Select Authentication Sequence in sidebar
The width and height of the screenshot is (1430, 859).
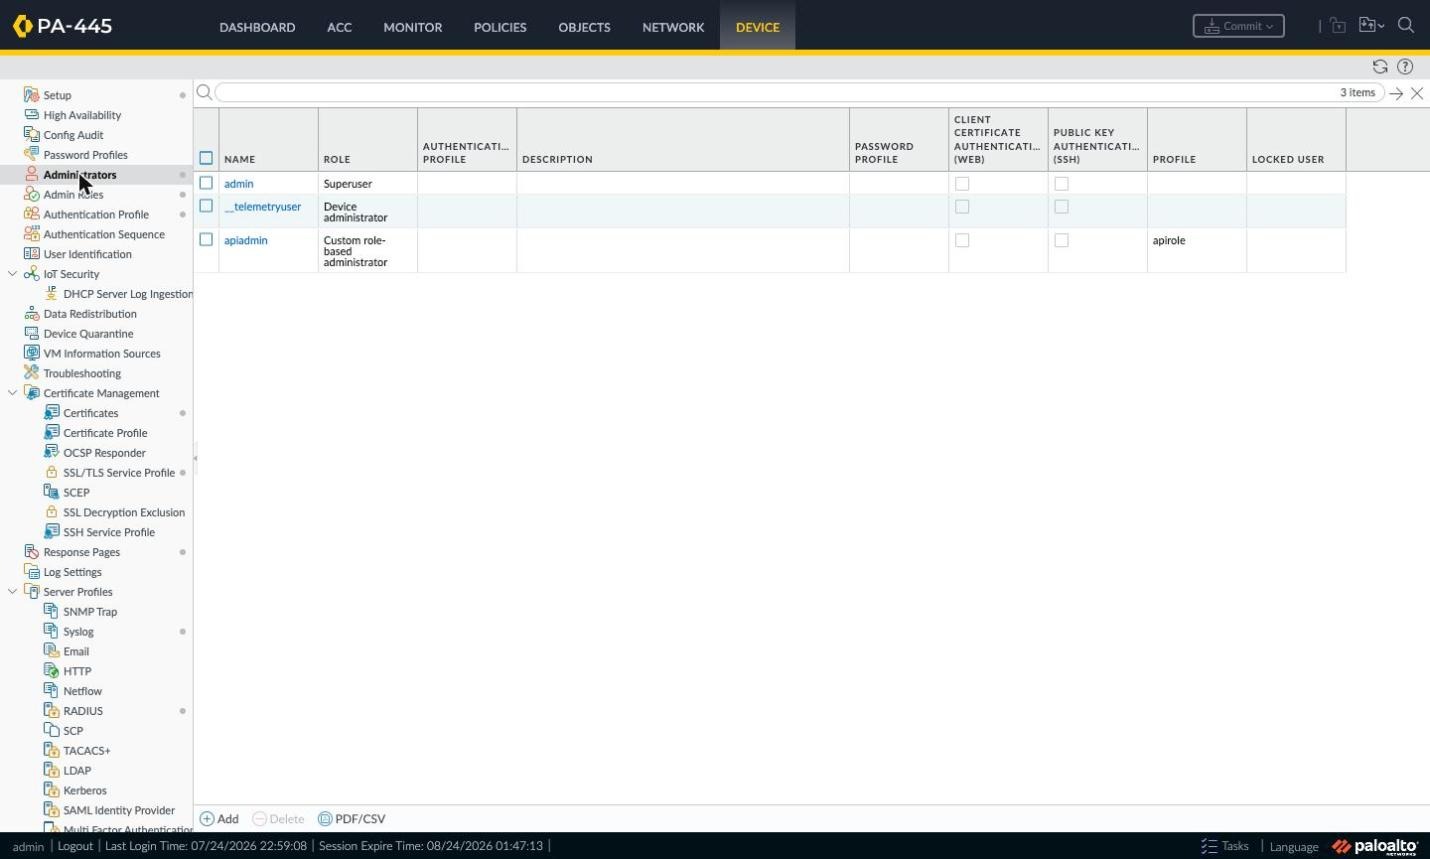pos(104,234)
